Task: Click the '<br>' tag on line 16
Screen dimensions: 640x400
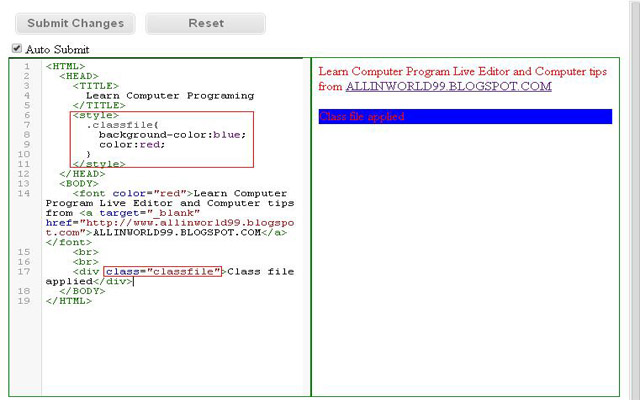Action: point(86,262)
